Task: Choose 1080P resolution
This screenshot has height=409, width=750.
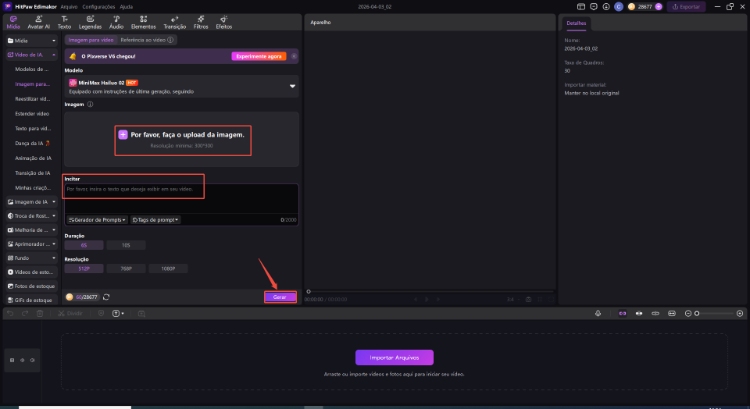Action: [166, 268]
